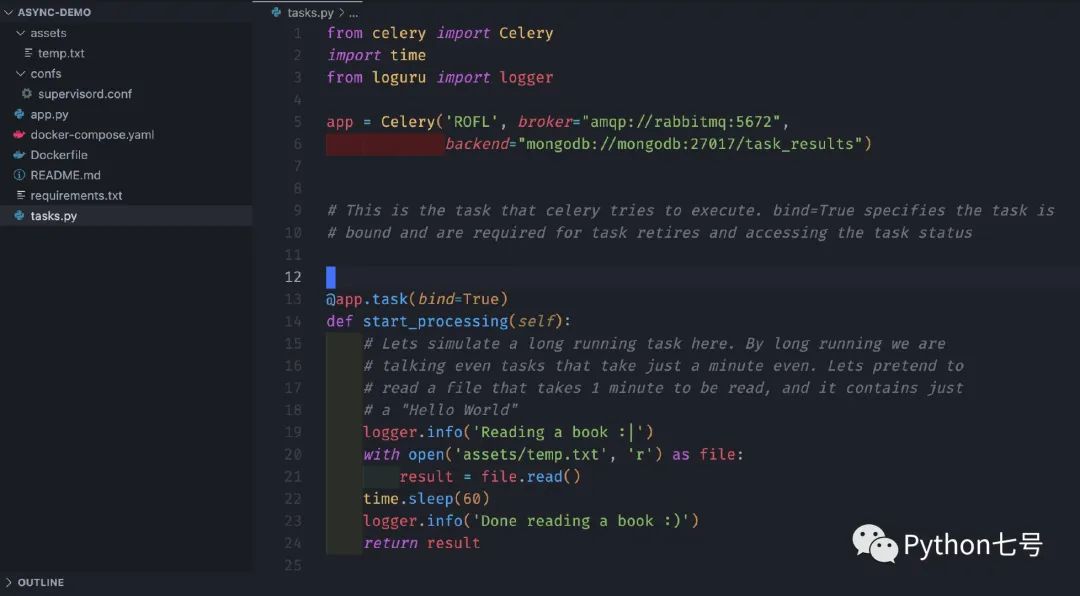Click the confs folder name
Image resolution: width=1080 pixels, height=596 pixels.
pos(45,74)
